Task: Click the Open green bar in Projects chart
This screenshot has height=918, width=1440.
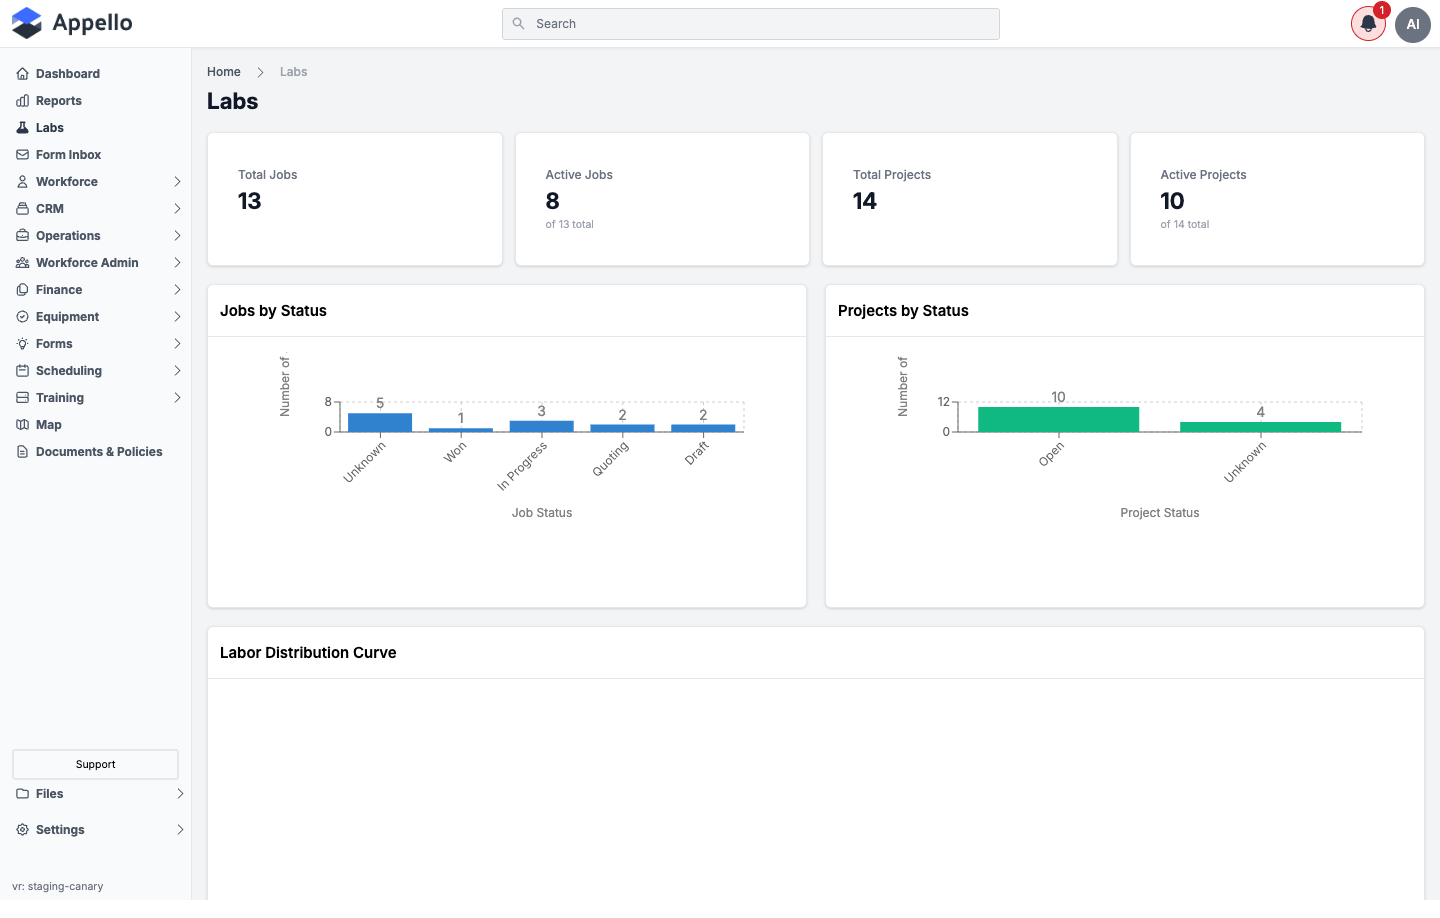Action: 1058,419
